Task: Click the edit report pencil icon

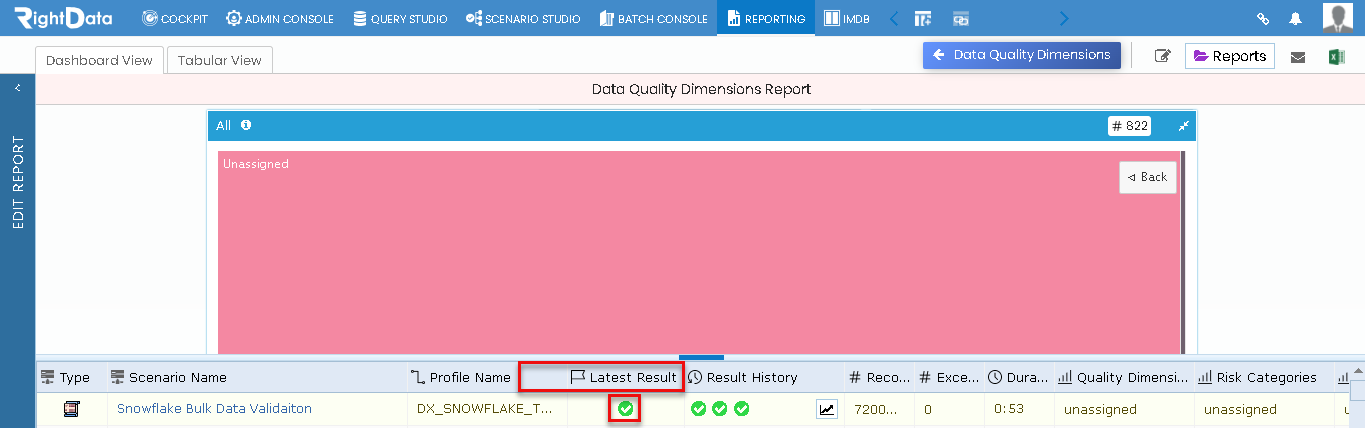Action: (x=1162, y=56)
